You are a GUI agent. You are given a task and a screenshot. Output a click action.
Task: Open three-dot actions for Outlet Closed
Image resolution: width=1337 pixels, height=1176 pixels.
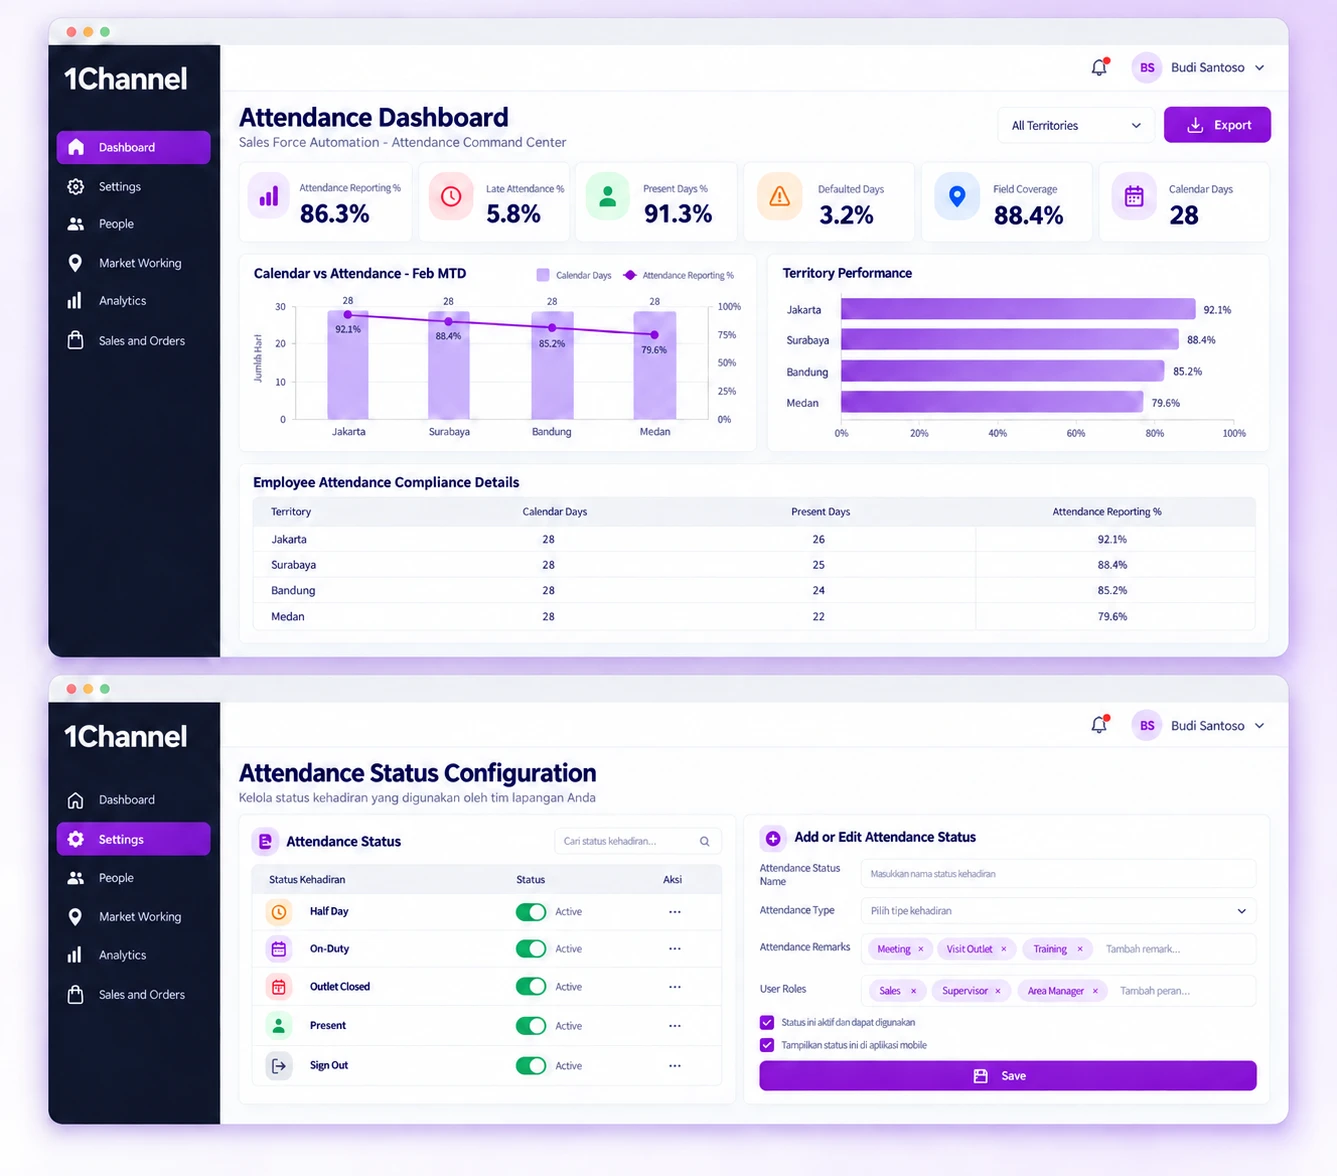675,987
